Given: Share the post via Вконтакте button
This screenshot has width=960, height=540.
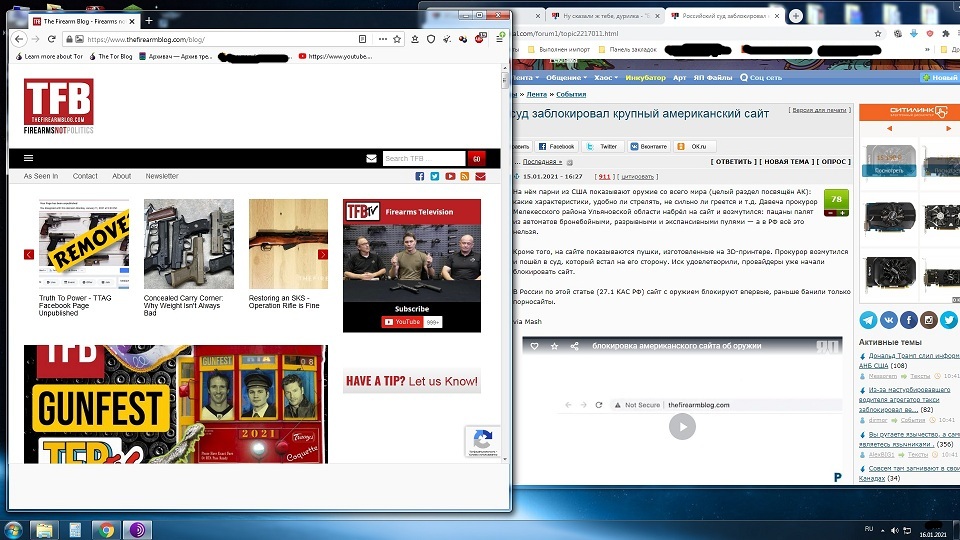Looking at the screenshot, I should pos(648,146).
